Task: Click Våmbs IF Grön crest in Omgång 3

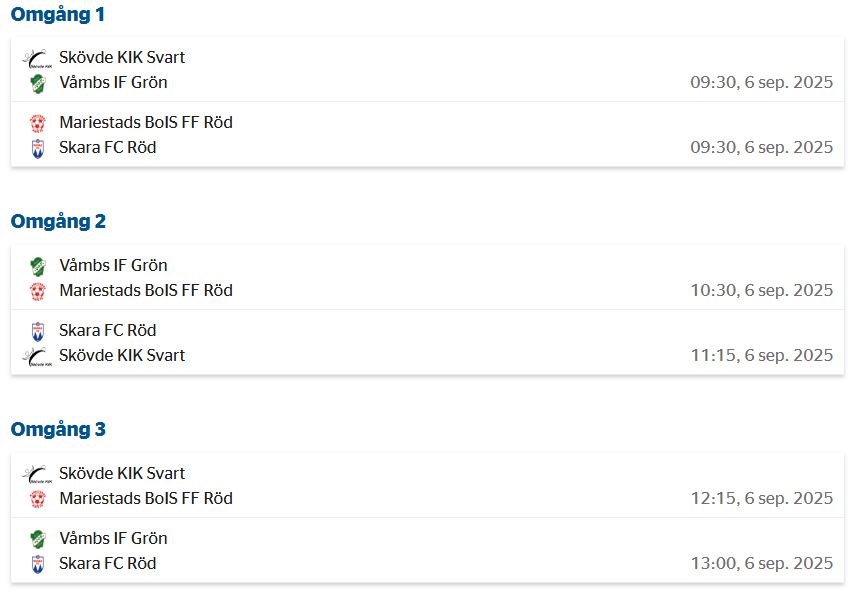Action: (37, 539)
